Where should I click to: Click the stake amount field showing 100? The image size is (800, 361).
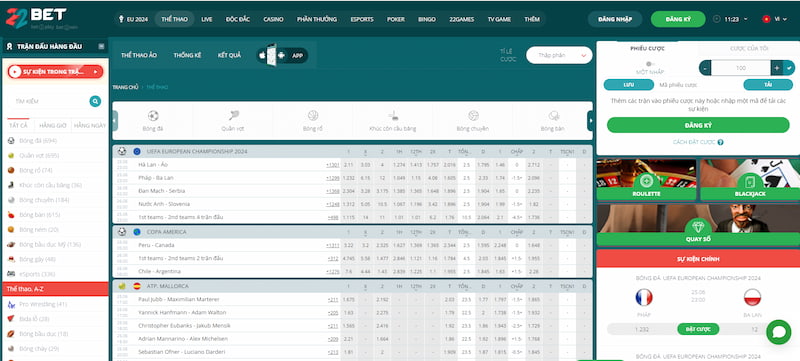point(741,68)
